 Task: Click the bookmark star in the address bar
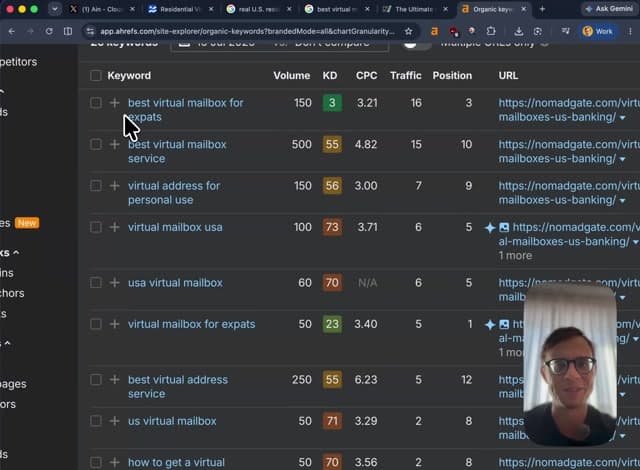pyautogui.click(x=408, y=31)
